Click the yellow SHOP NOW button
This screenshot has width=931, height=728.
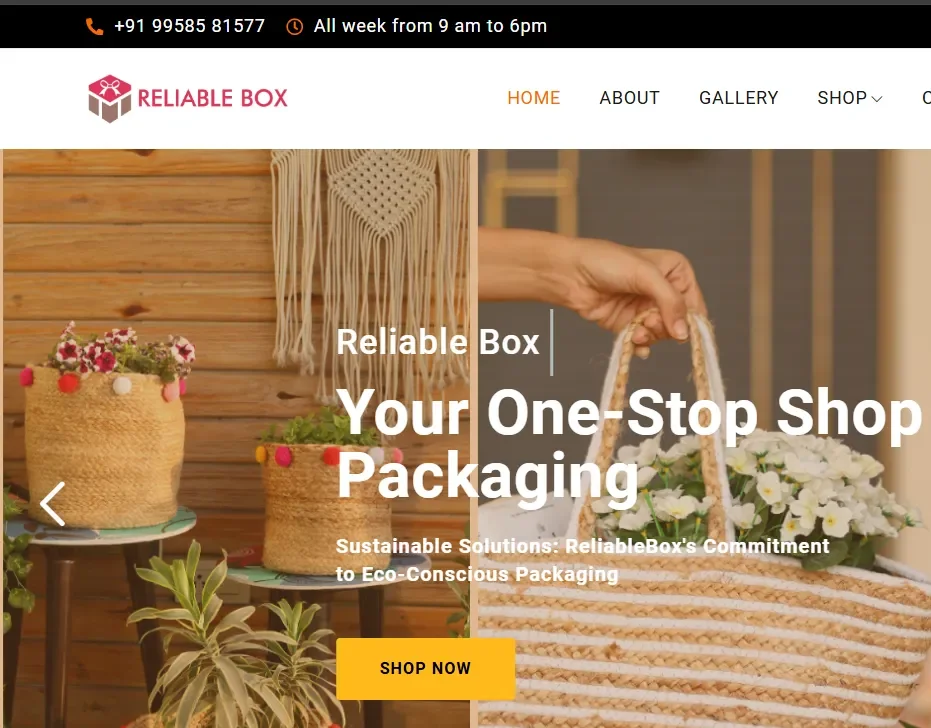426,669
